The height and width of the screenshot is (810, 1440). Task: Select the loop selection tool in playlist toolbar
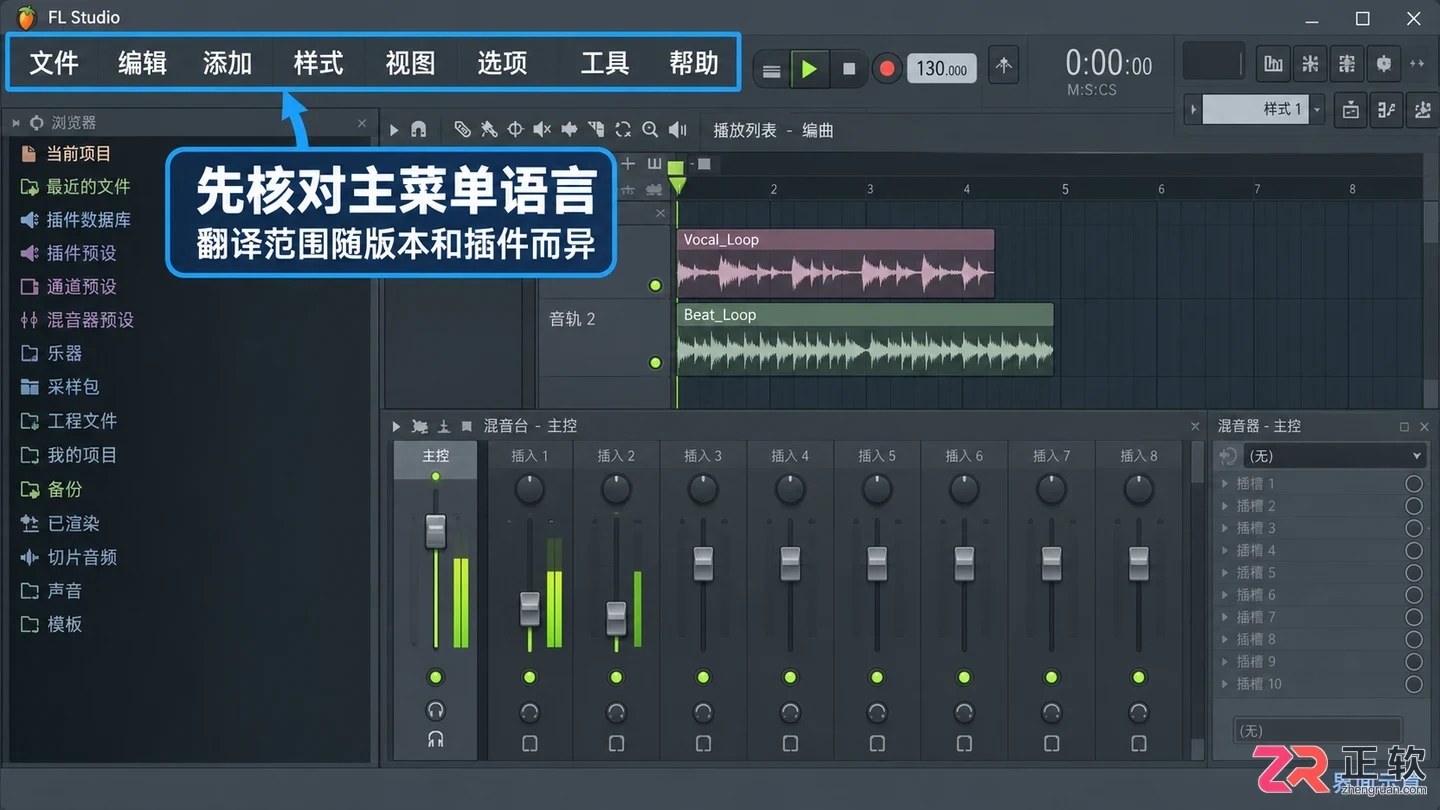click(x=623, y=129)
